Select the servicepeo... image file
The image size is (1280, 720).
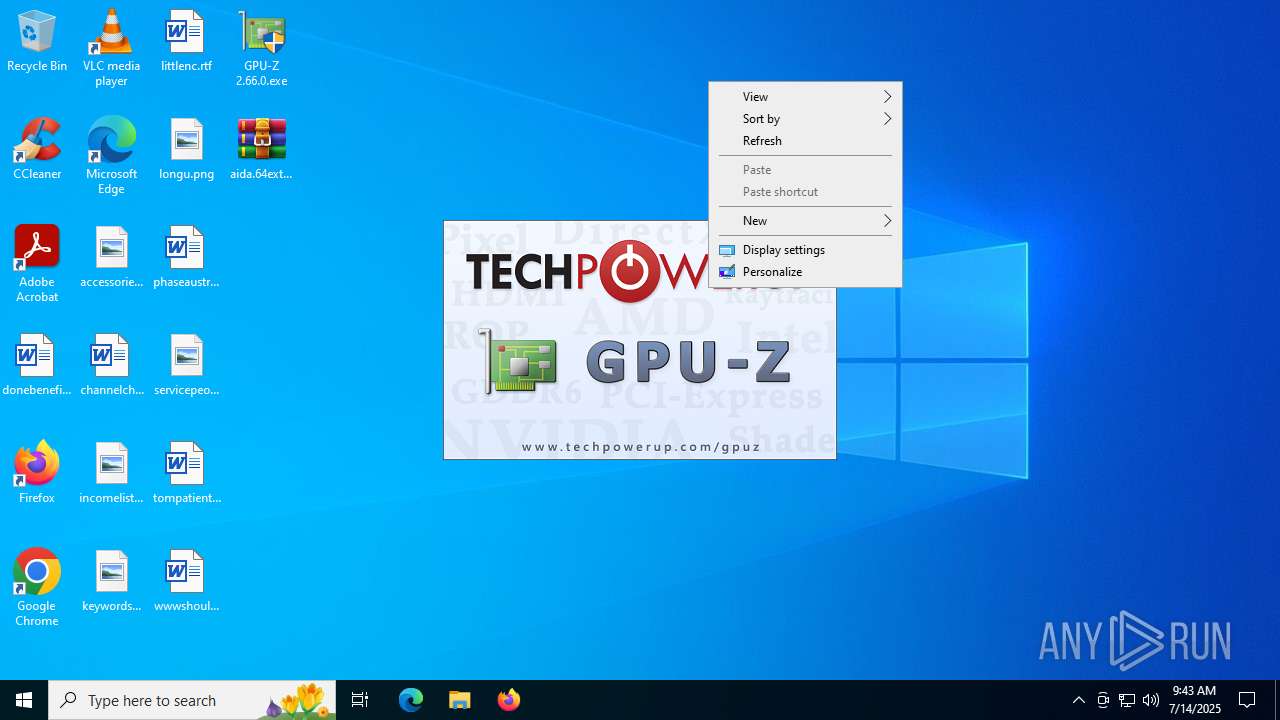186,366
